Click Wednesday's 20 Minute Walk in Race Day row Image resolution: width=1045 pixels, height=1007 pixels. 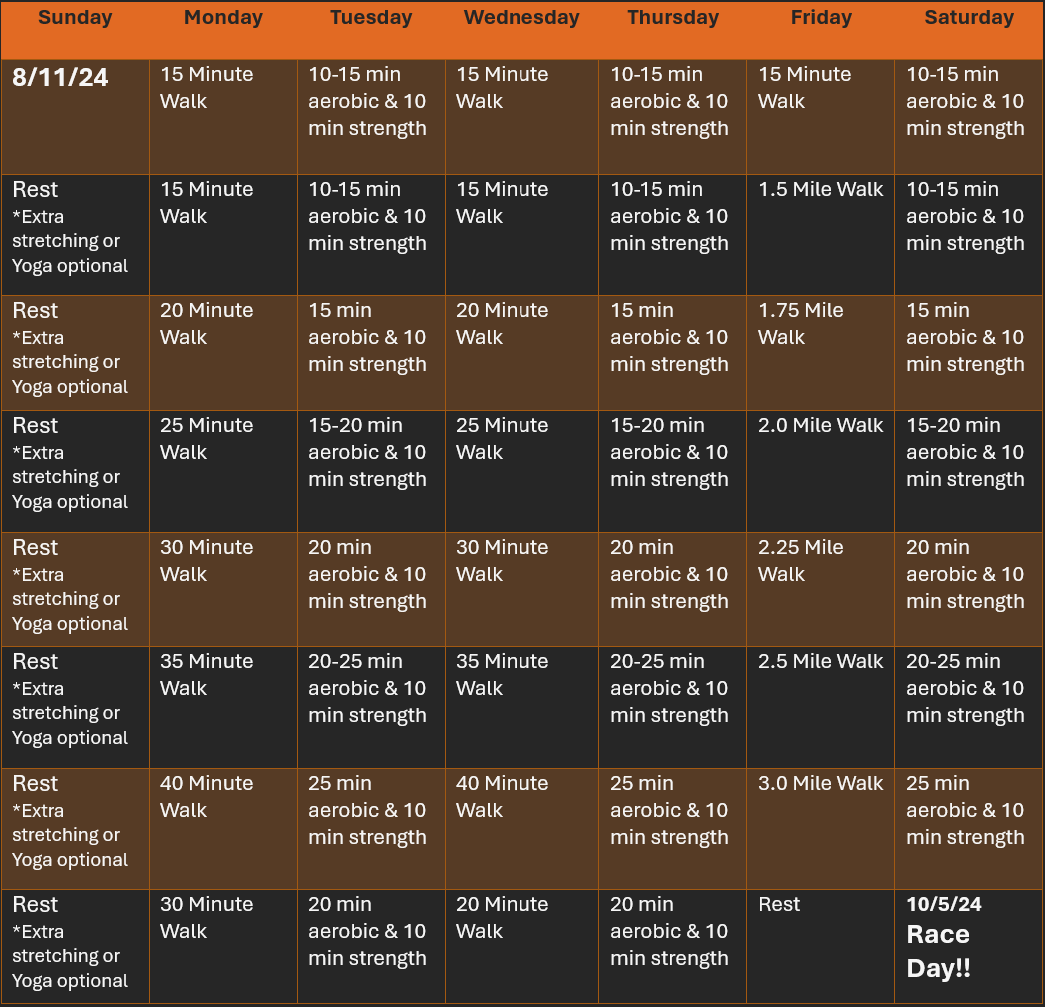522,946
